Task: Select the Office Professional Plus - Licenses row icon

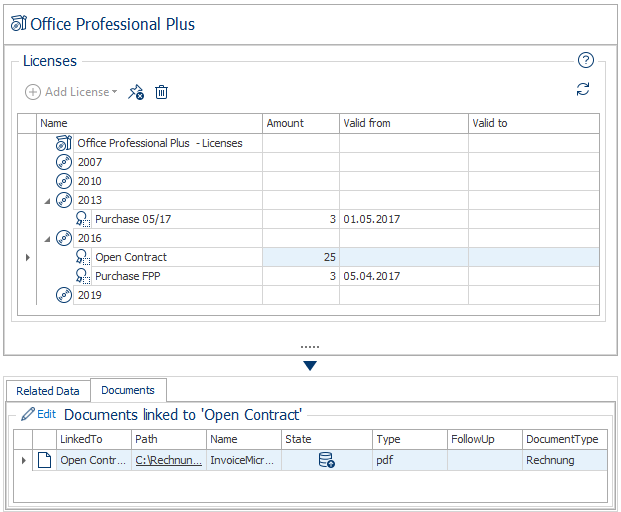Action: 64,143
